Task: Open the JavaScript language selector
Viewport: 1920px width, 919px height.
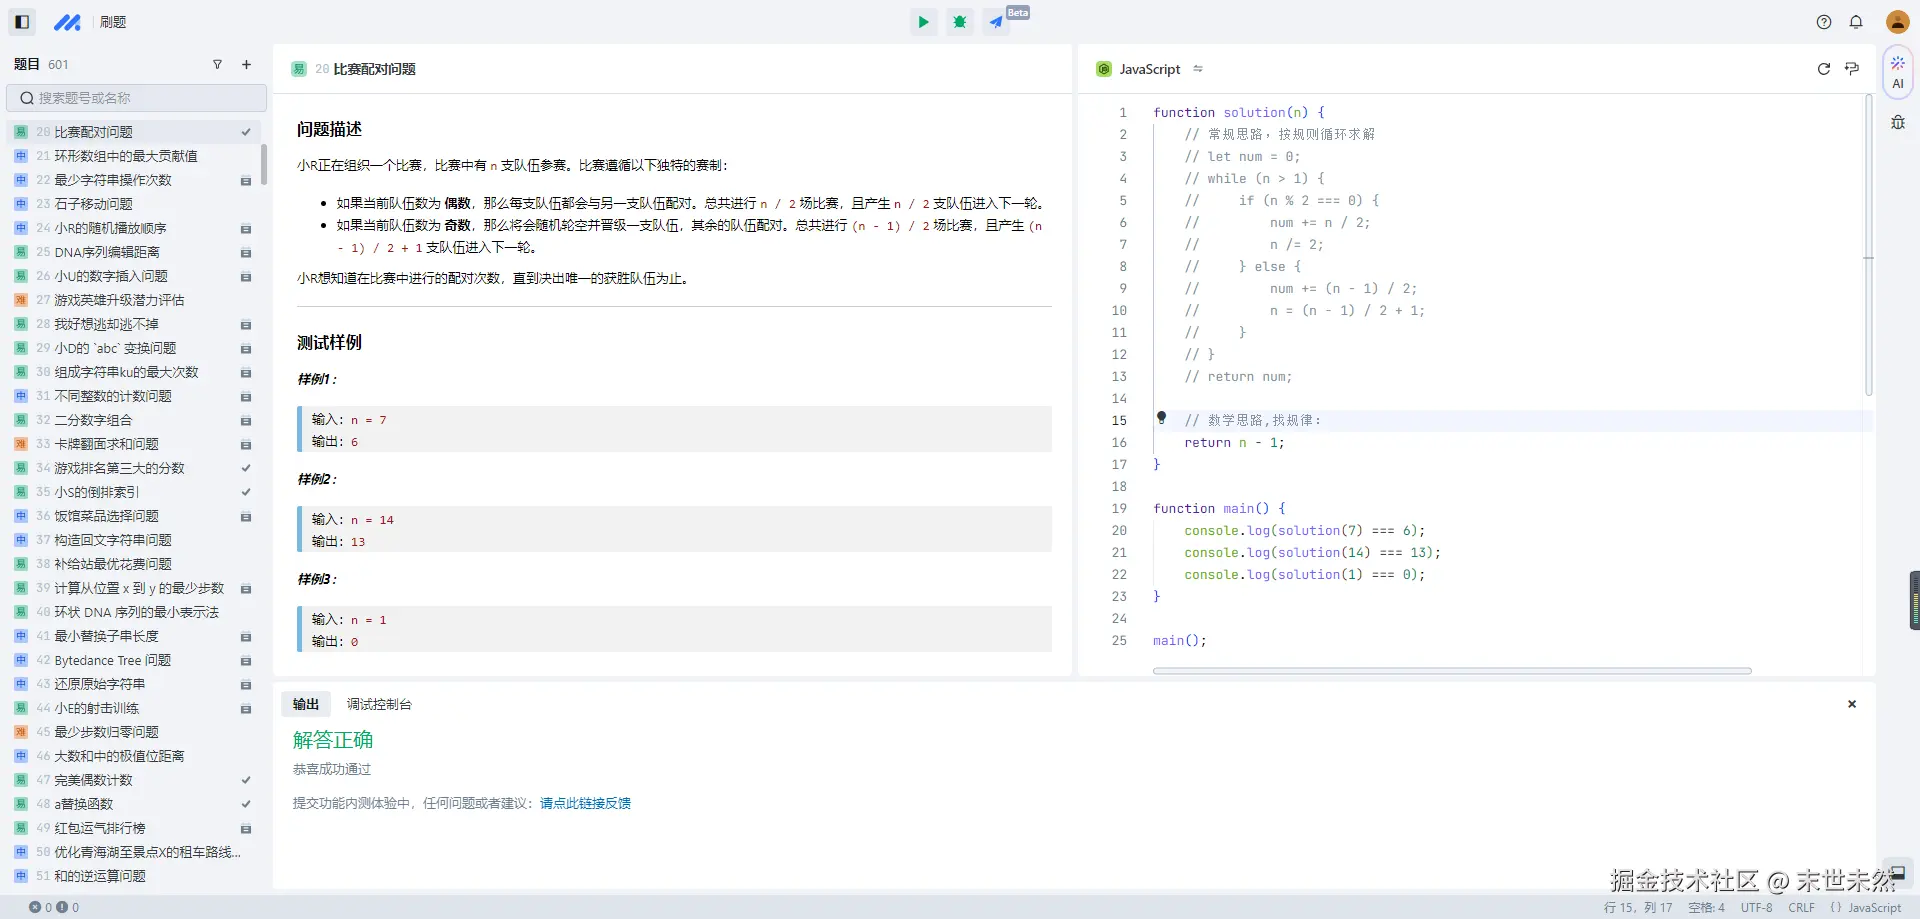Action: (x=1149, y=69)
